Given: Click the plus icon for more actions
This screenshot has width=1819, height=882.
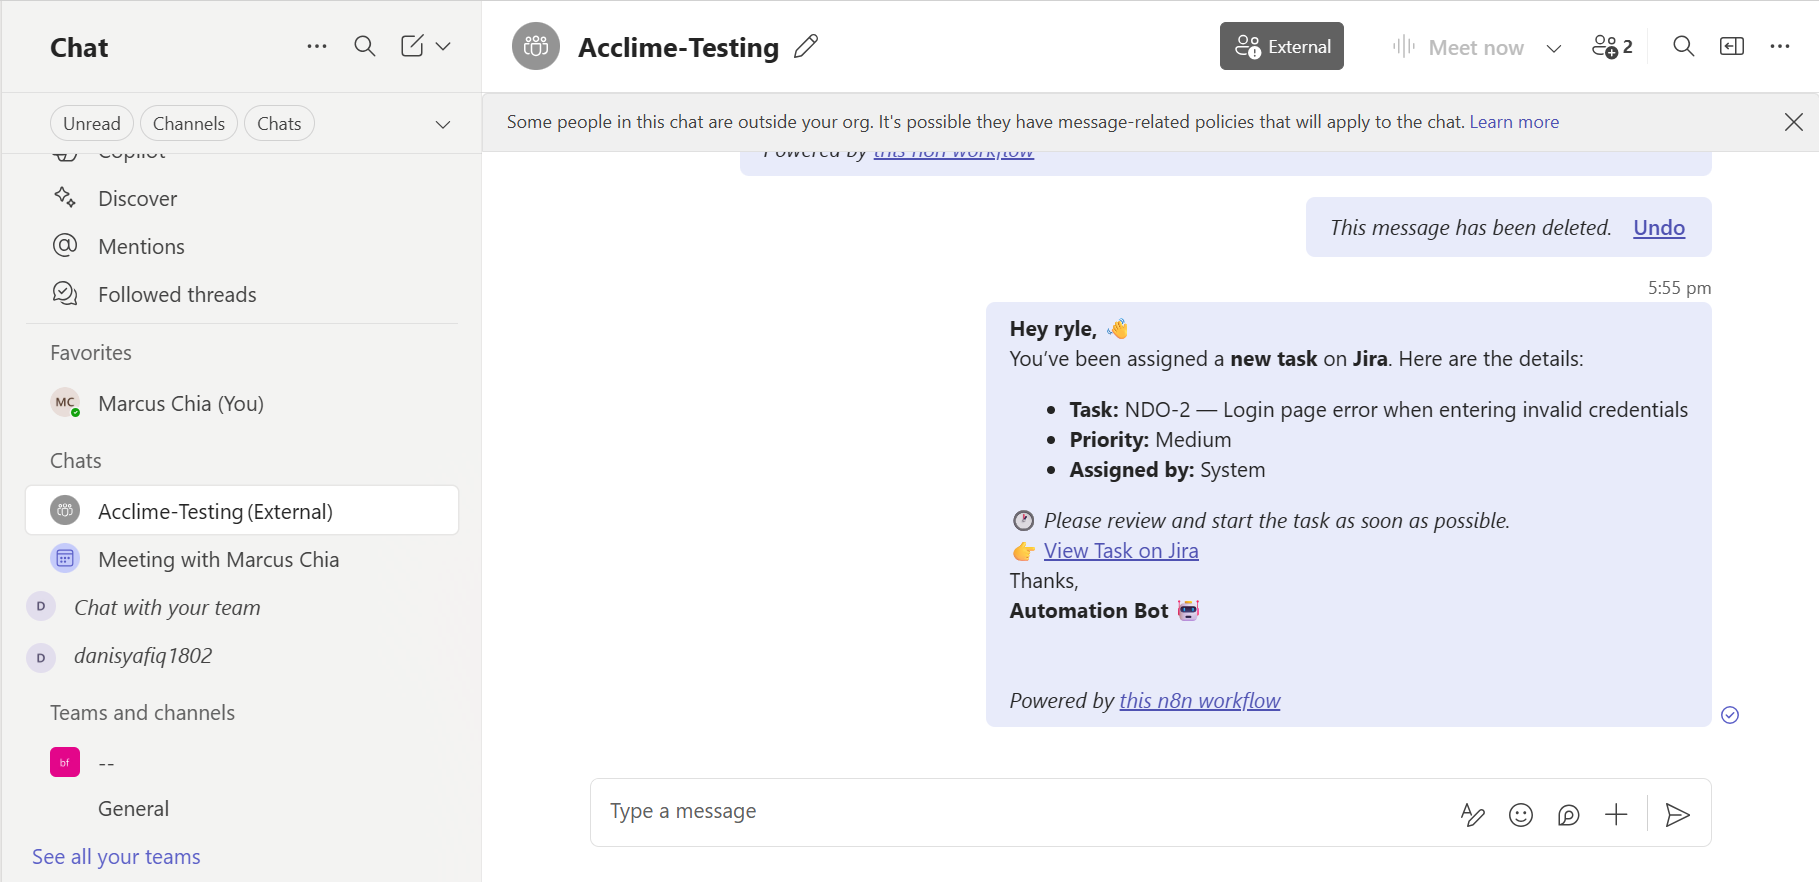Looking at the screenshot, I should tap(1616, 815).
